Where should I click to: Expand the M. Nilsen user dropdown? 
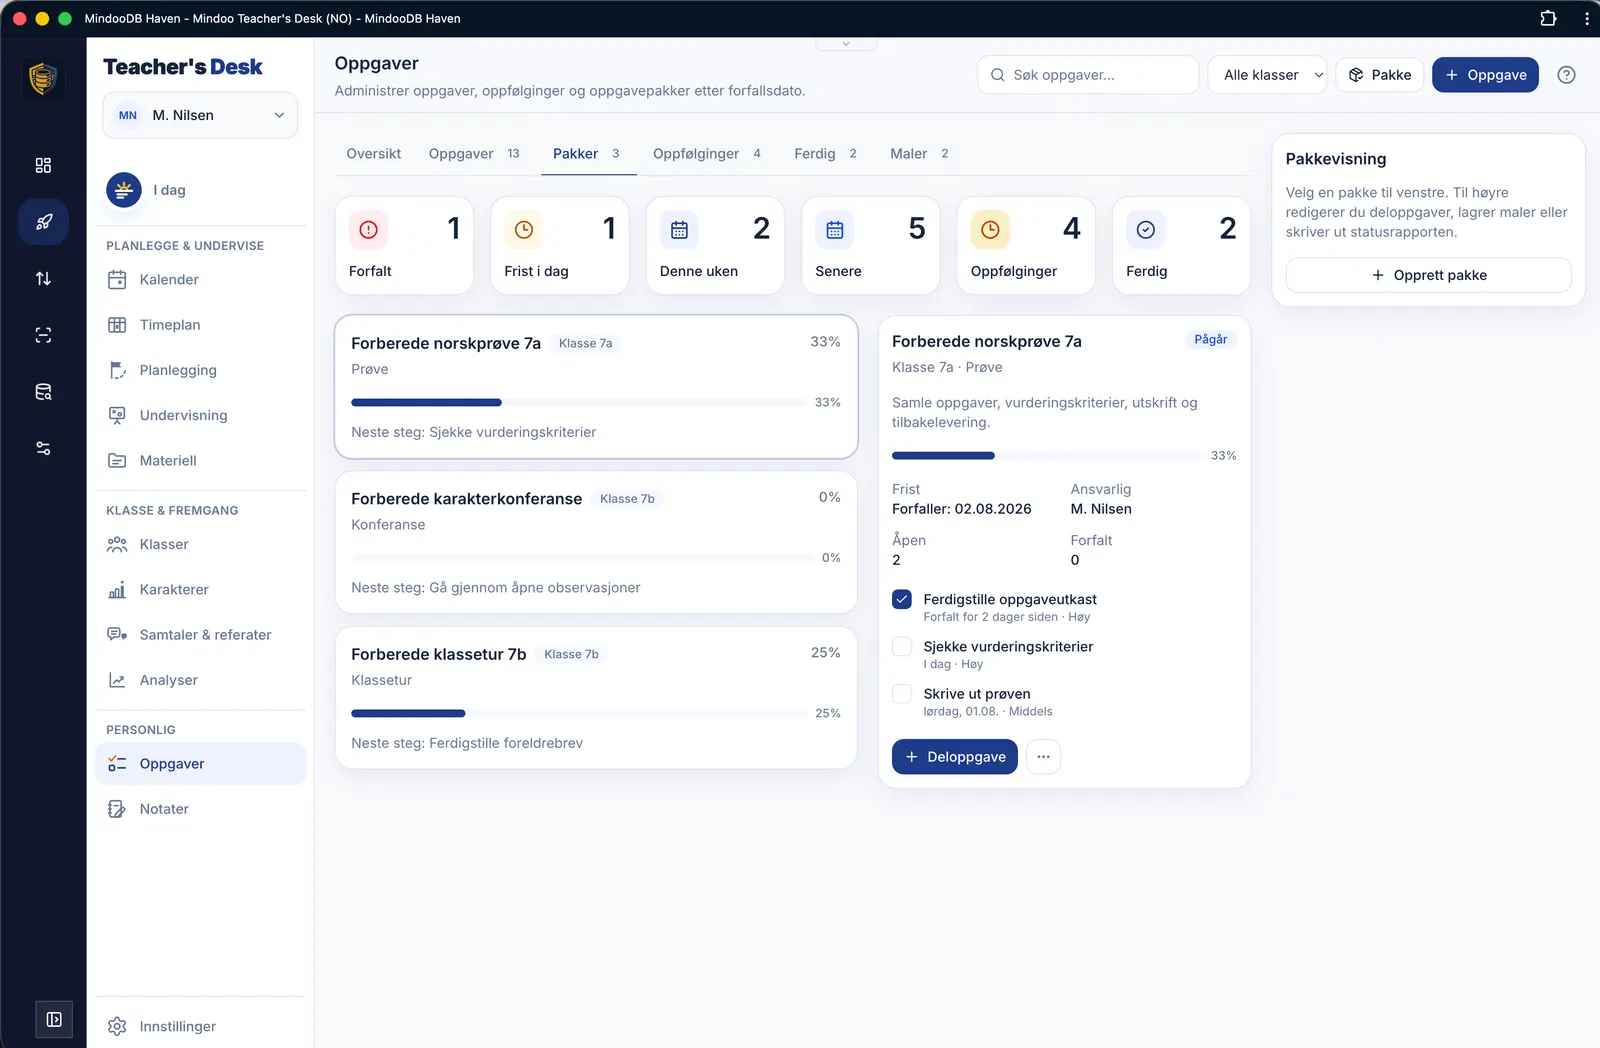(x=200, y=115)
